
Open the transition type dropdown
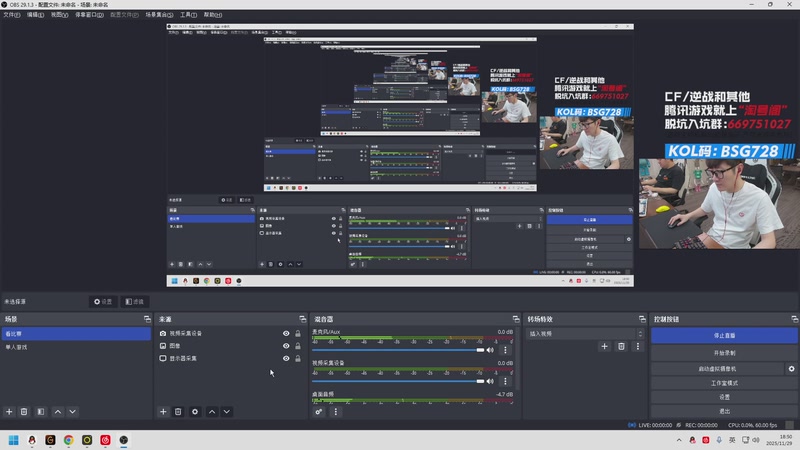click(x=585, y=334)
